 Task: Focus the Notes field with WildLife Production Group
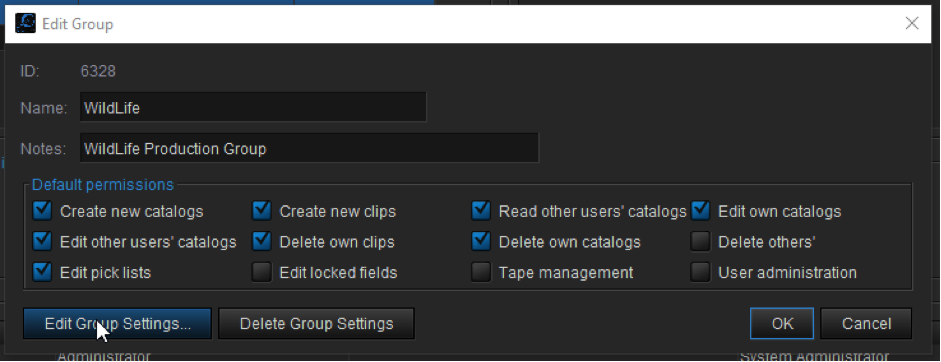coord(309,148)
